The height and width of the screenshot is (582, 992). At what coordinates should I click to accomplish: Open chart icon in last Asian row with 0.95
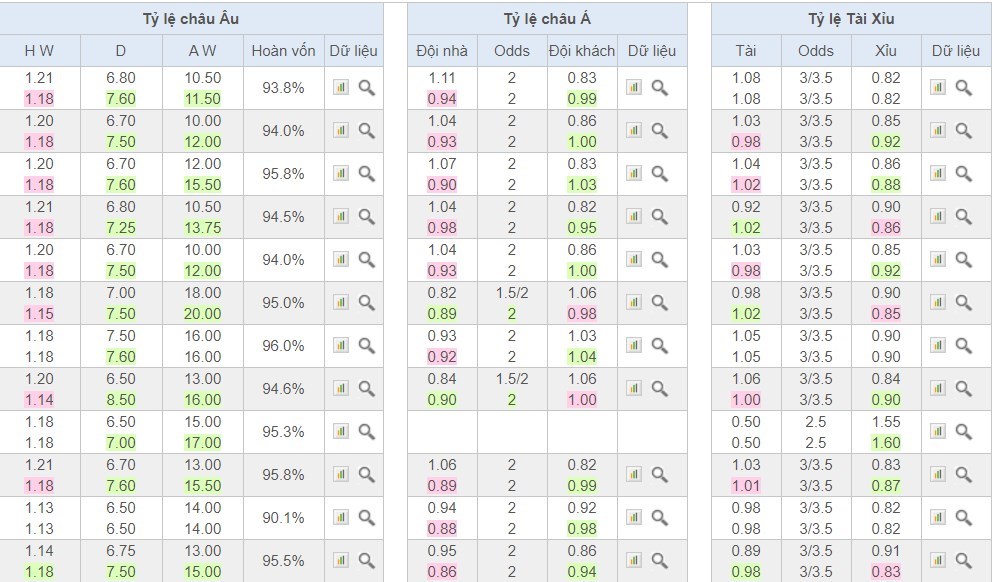(x=634, y=561)
